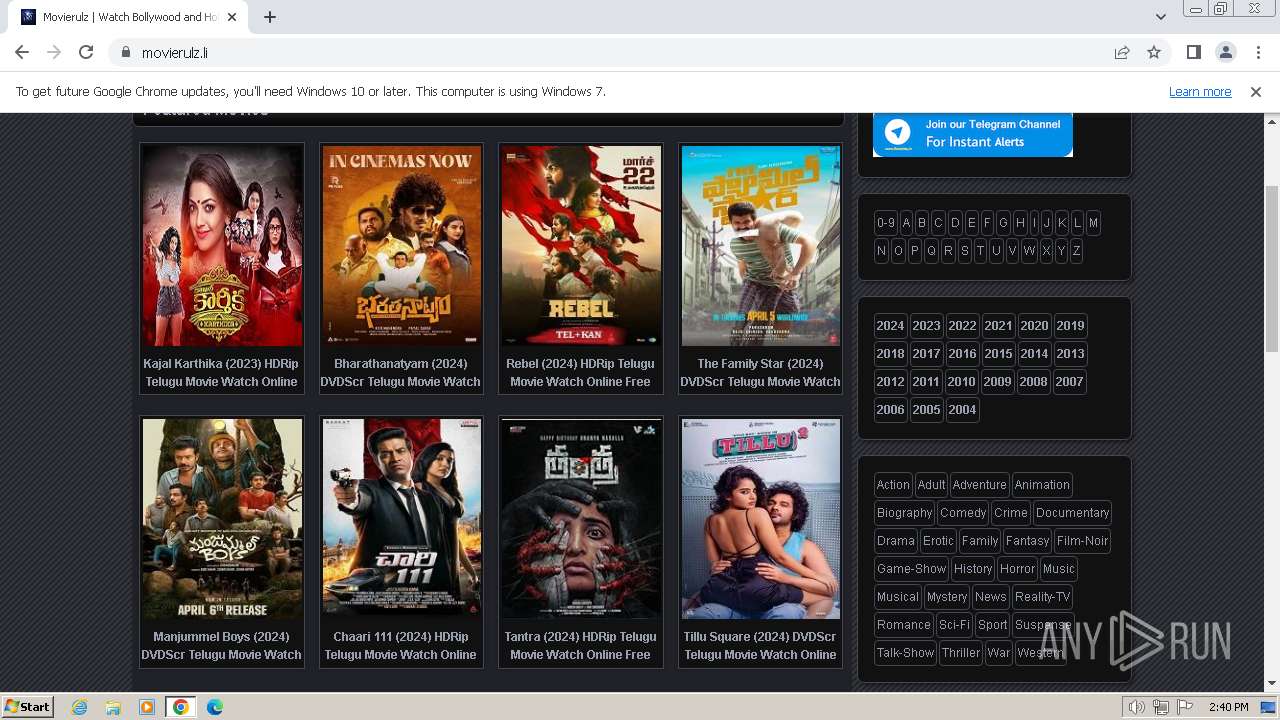Open The Family Star movie poster

(x=761, y=245)
